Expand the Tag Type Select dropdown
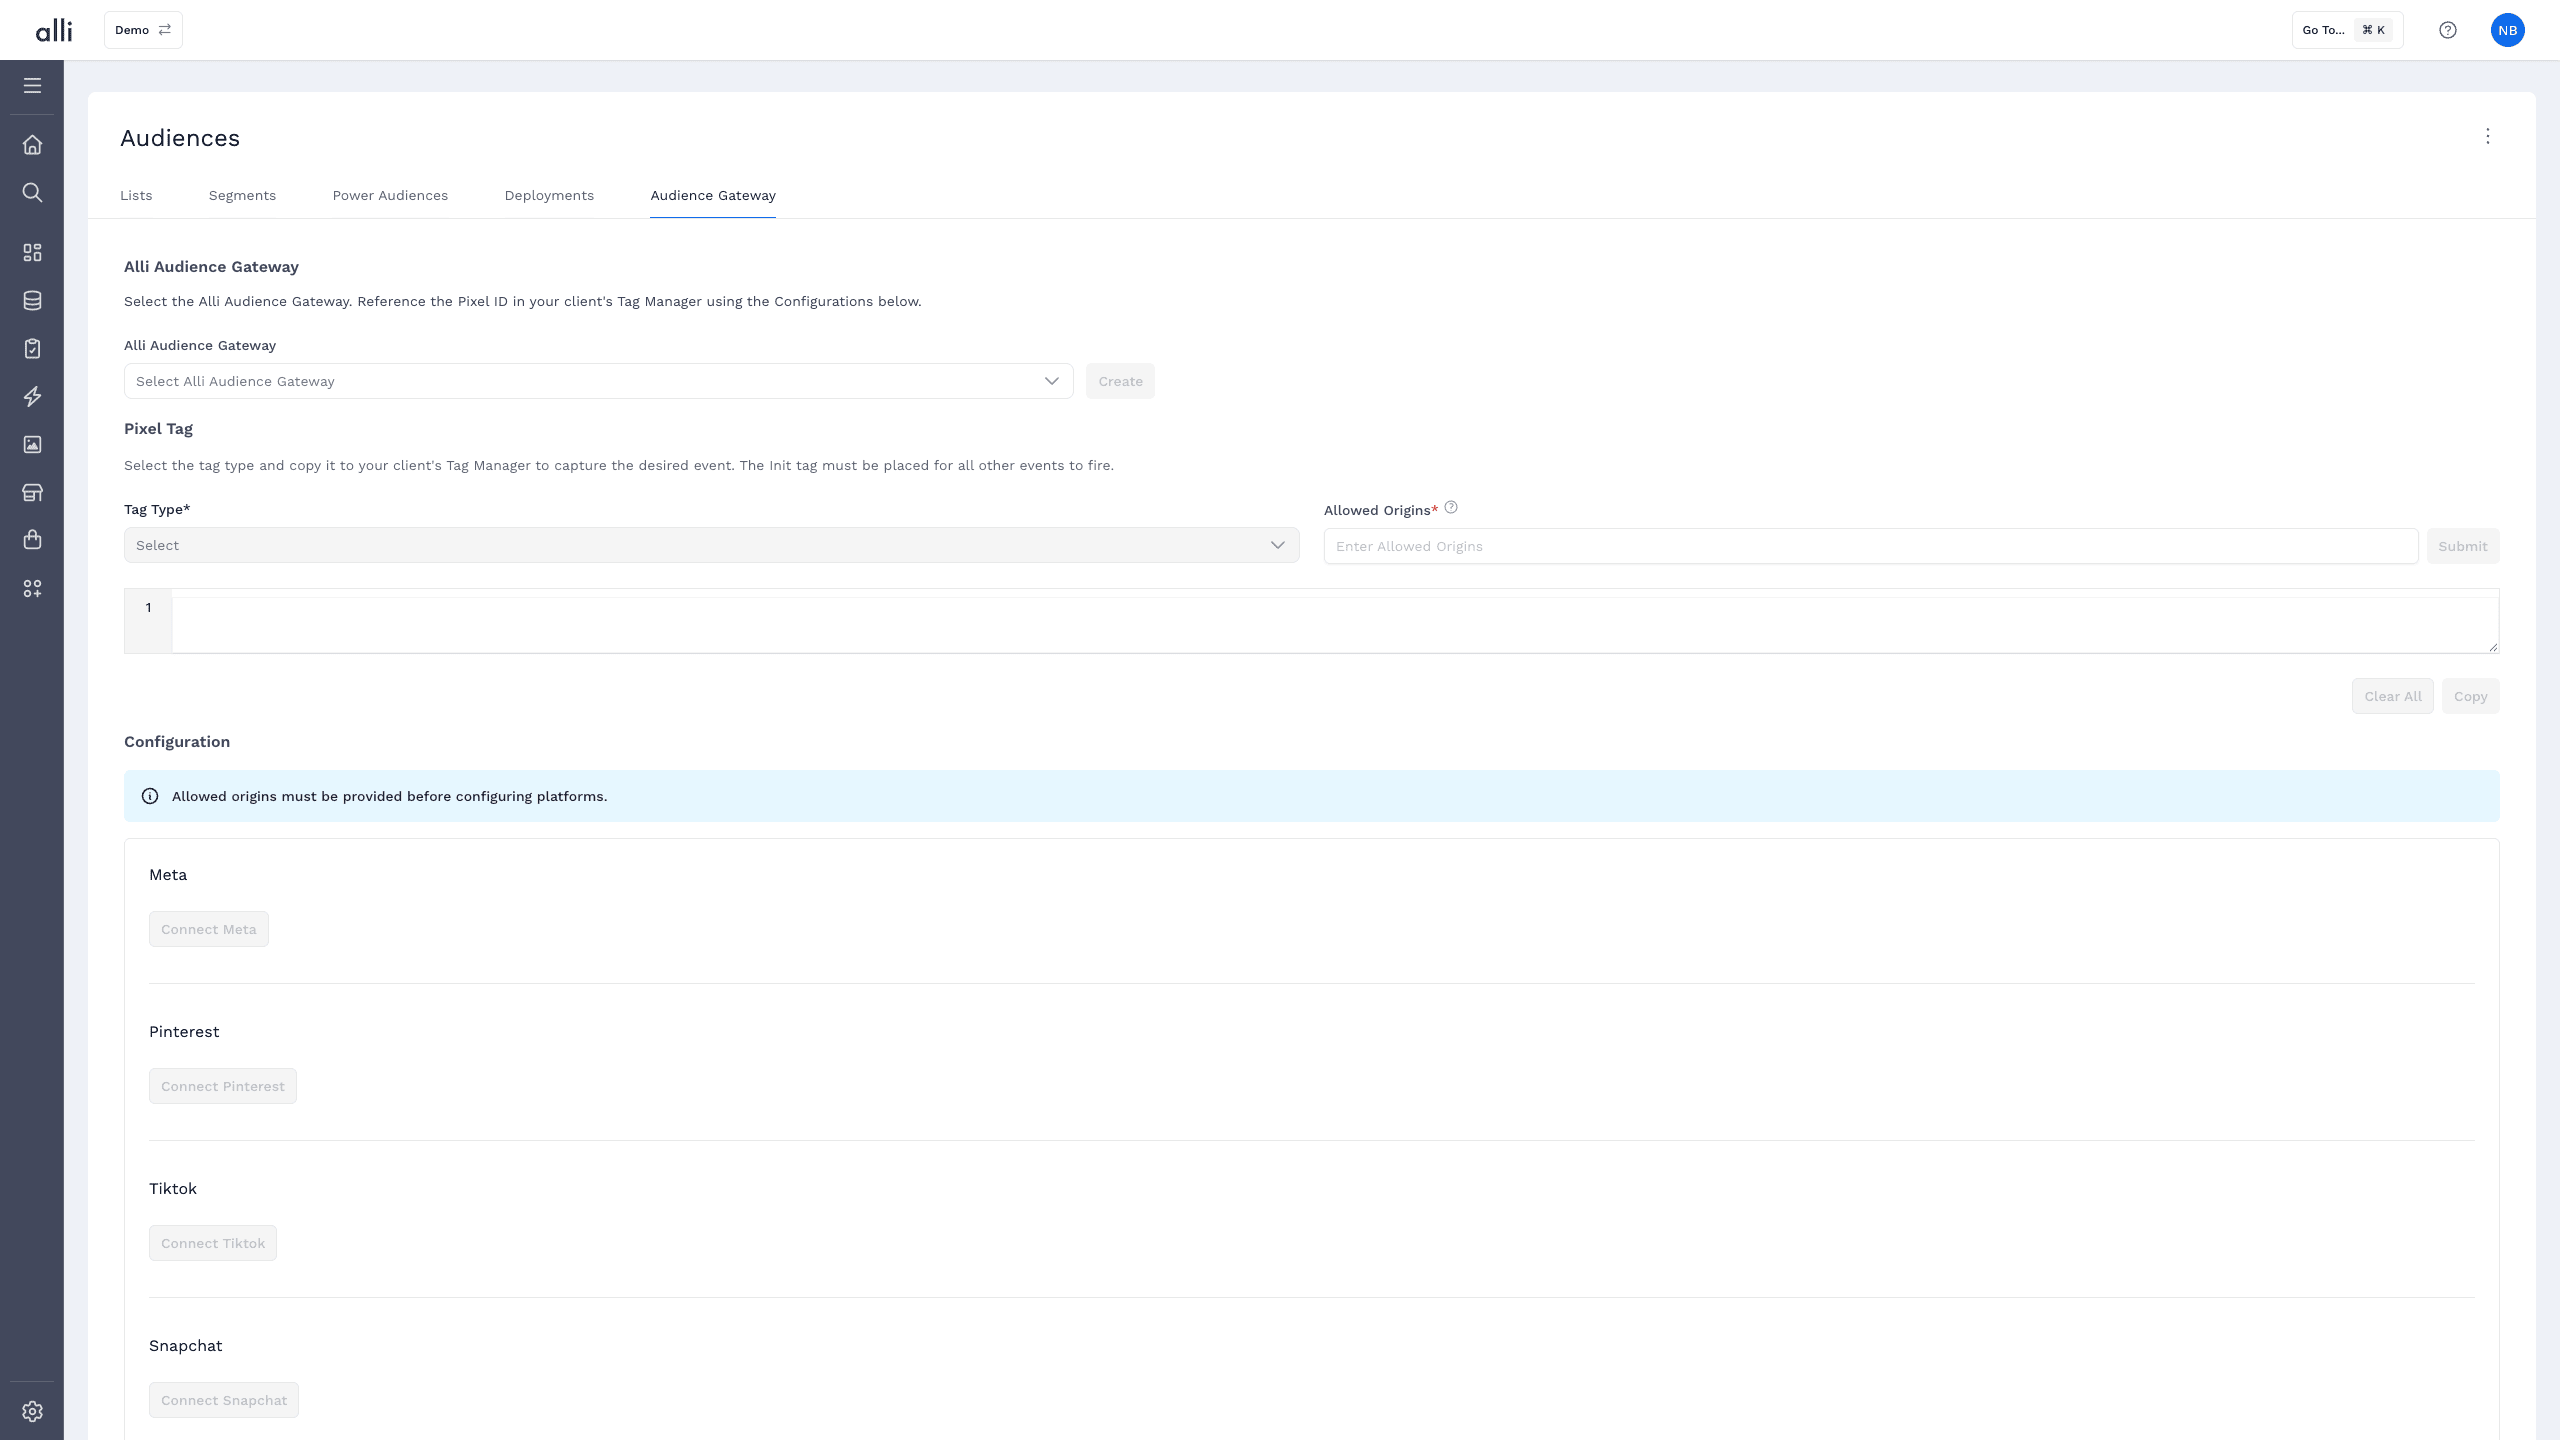2560x1440 pixels. [711, 545]
